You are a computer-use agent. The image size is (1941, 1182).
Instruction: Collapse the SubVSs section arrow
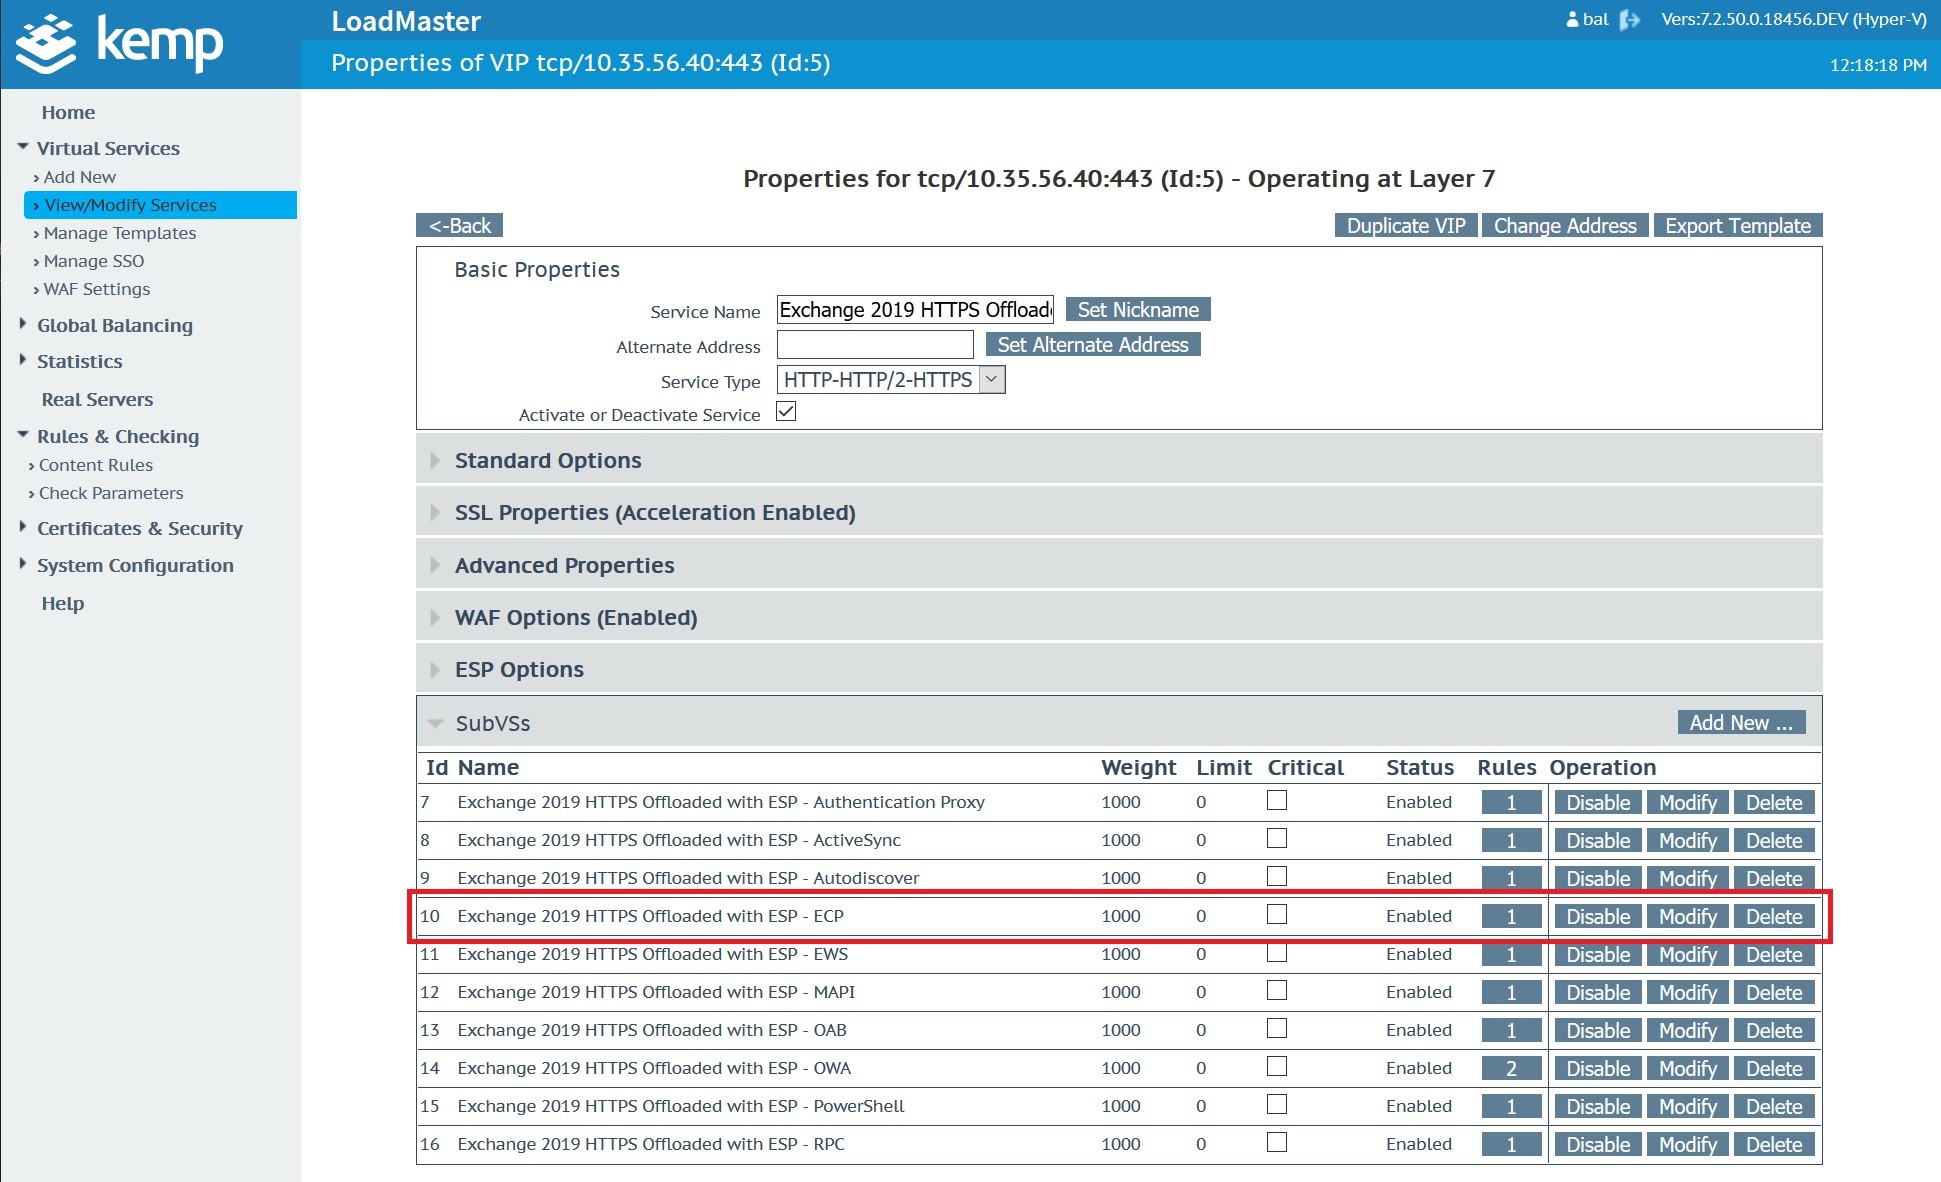click(435, 723)
